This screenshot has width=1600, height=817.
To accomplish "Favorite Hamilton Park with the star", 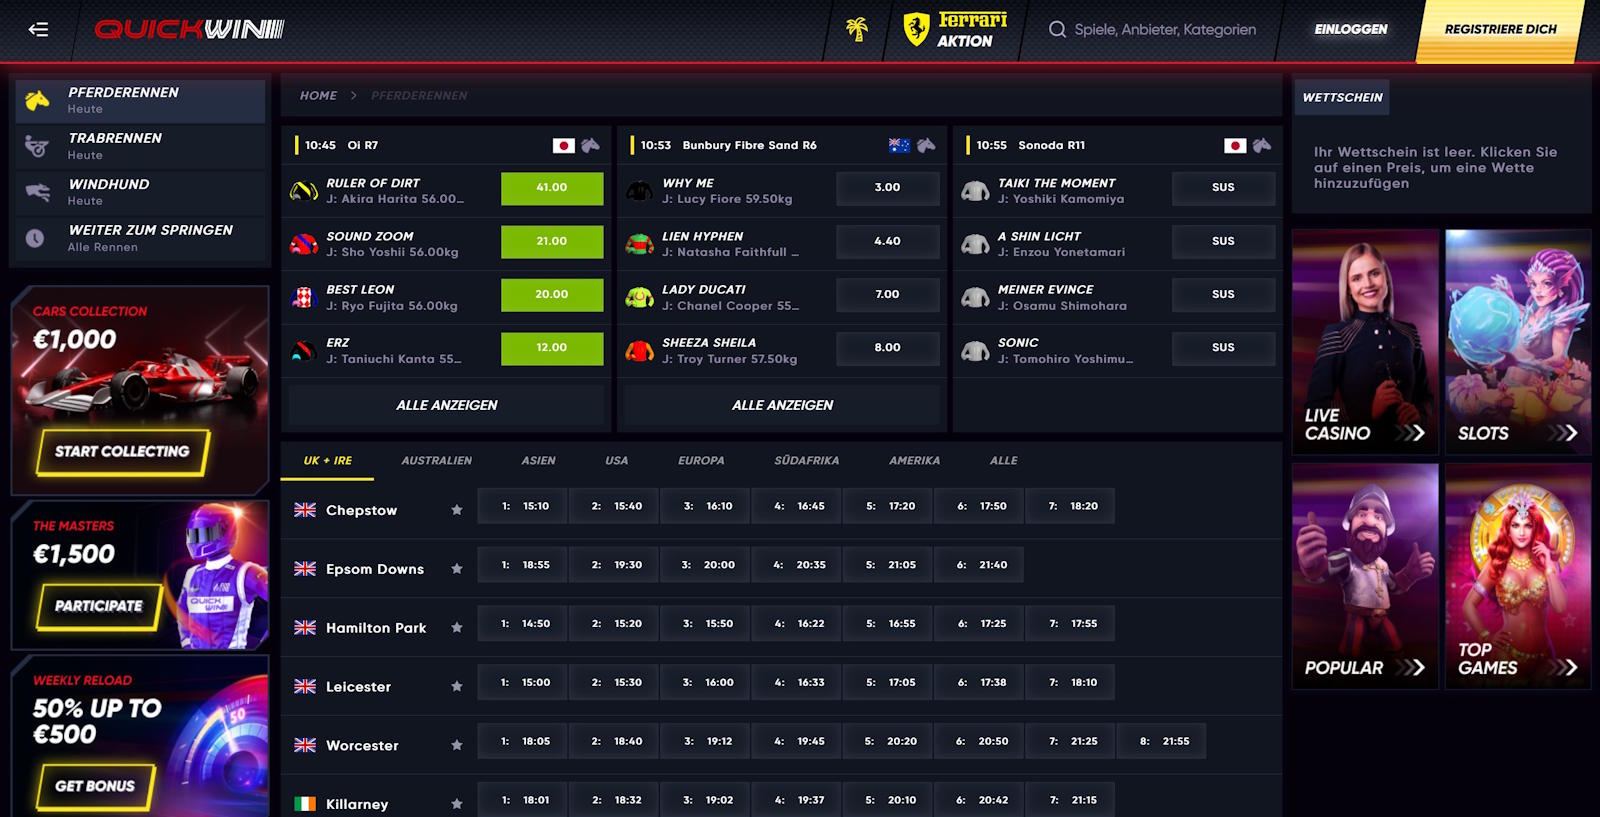I will click(457, 628).
